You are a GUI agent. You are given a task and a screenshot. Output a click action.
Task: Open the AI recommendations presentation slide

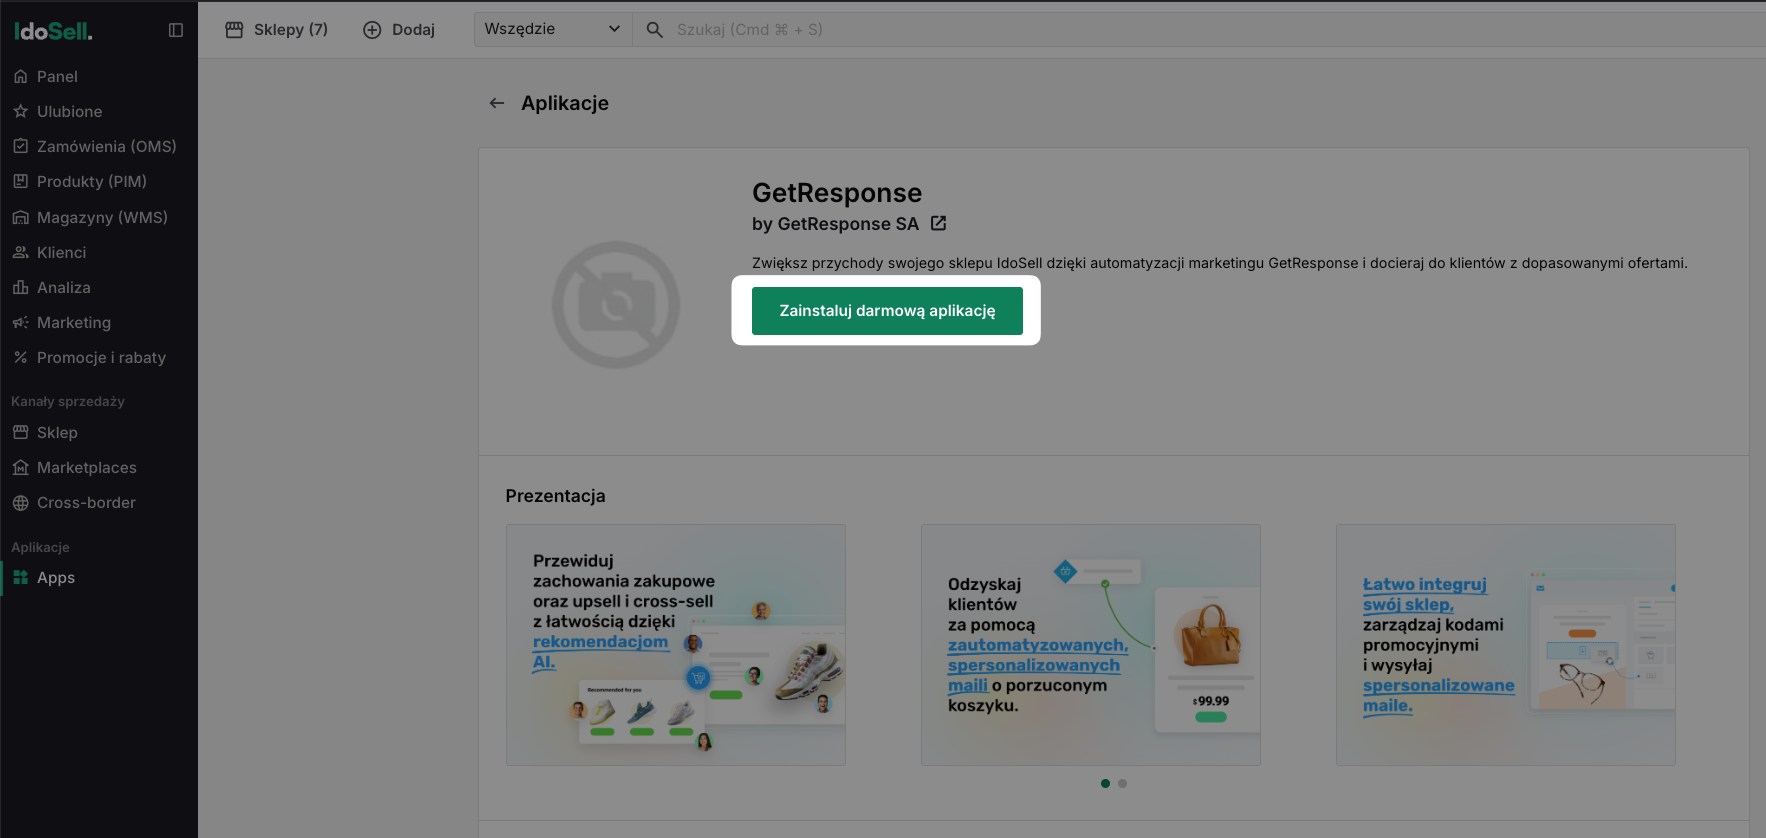676,645
